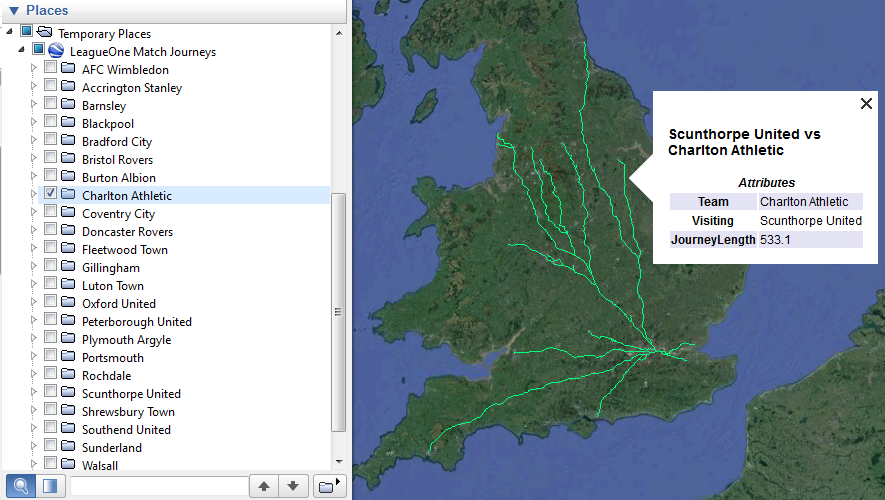885x500 pixels.
Task: Expand the Accrington Stanley folder arrow
Action: point(33,86)
